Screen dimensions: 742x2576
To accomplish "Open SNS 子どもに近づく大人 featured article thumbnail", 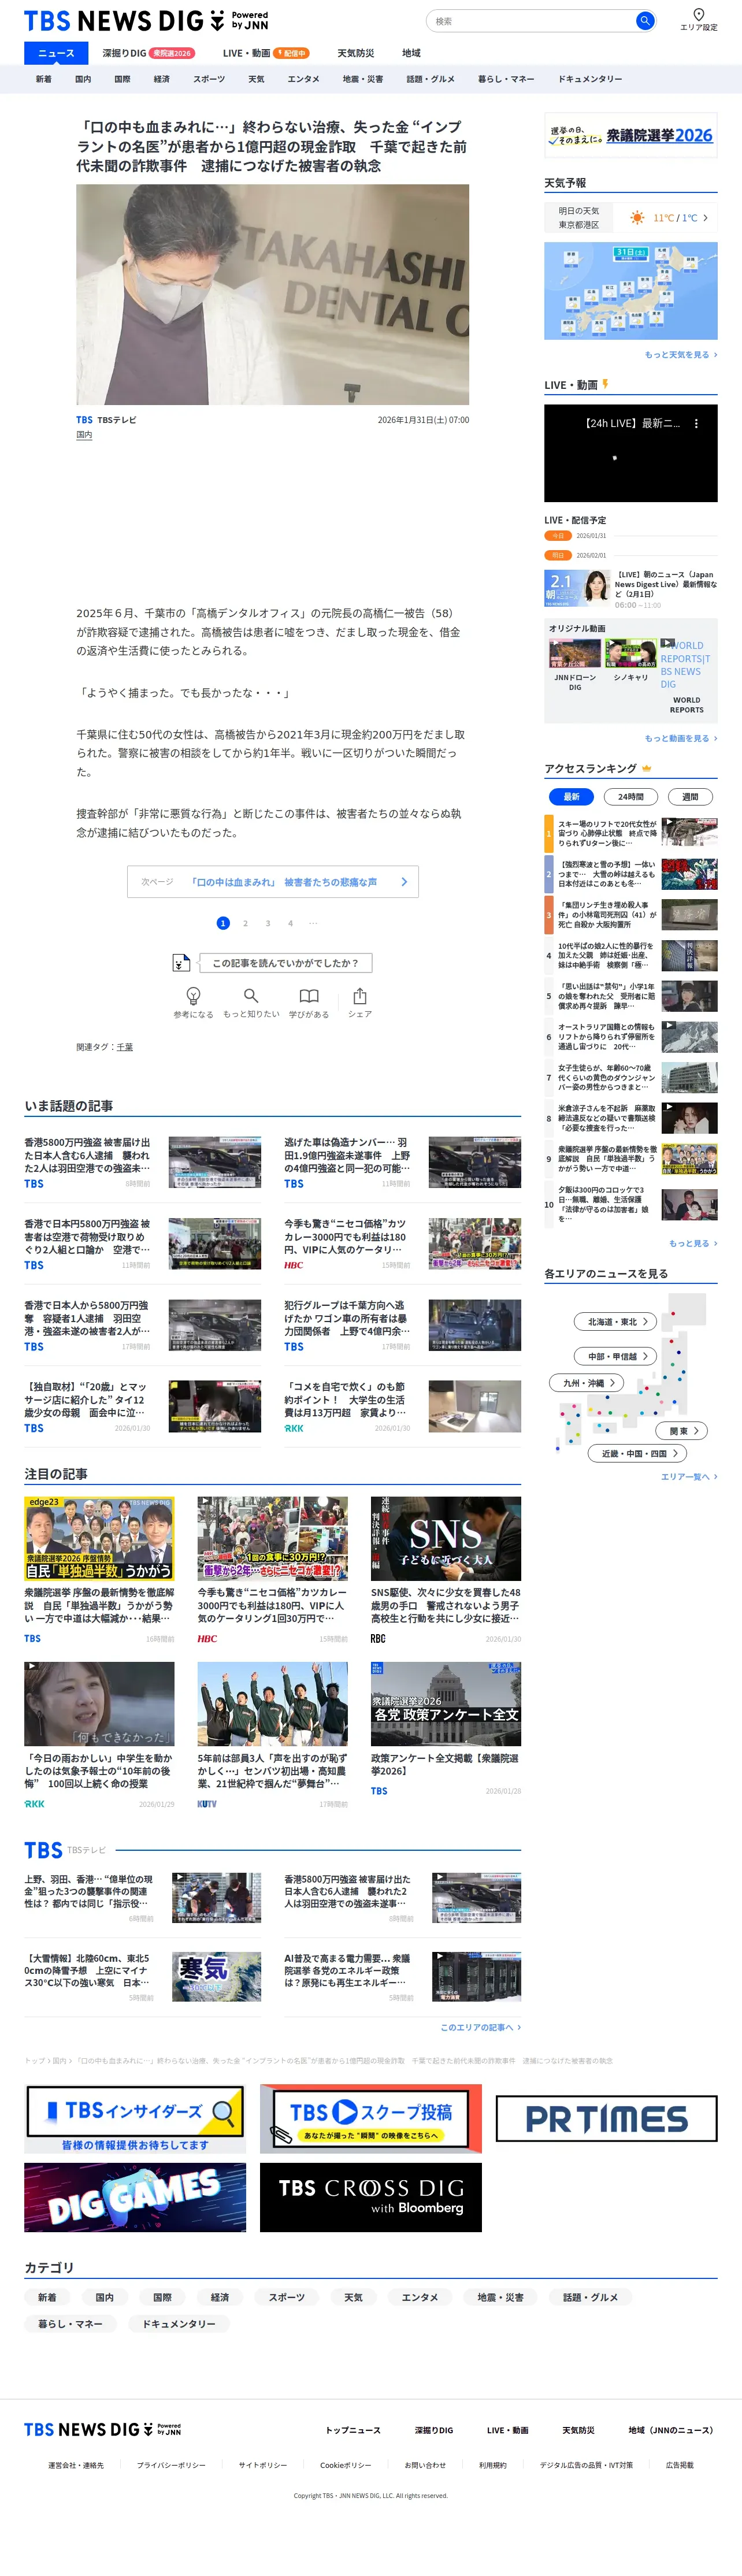I will 445,1539.
